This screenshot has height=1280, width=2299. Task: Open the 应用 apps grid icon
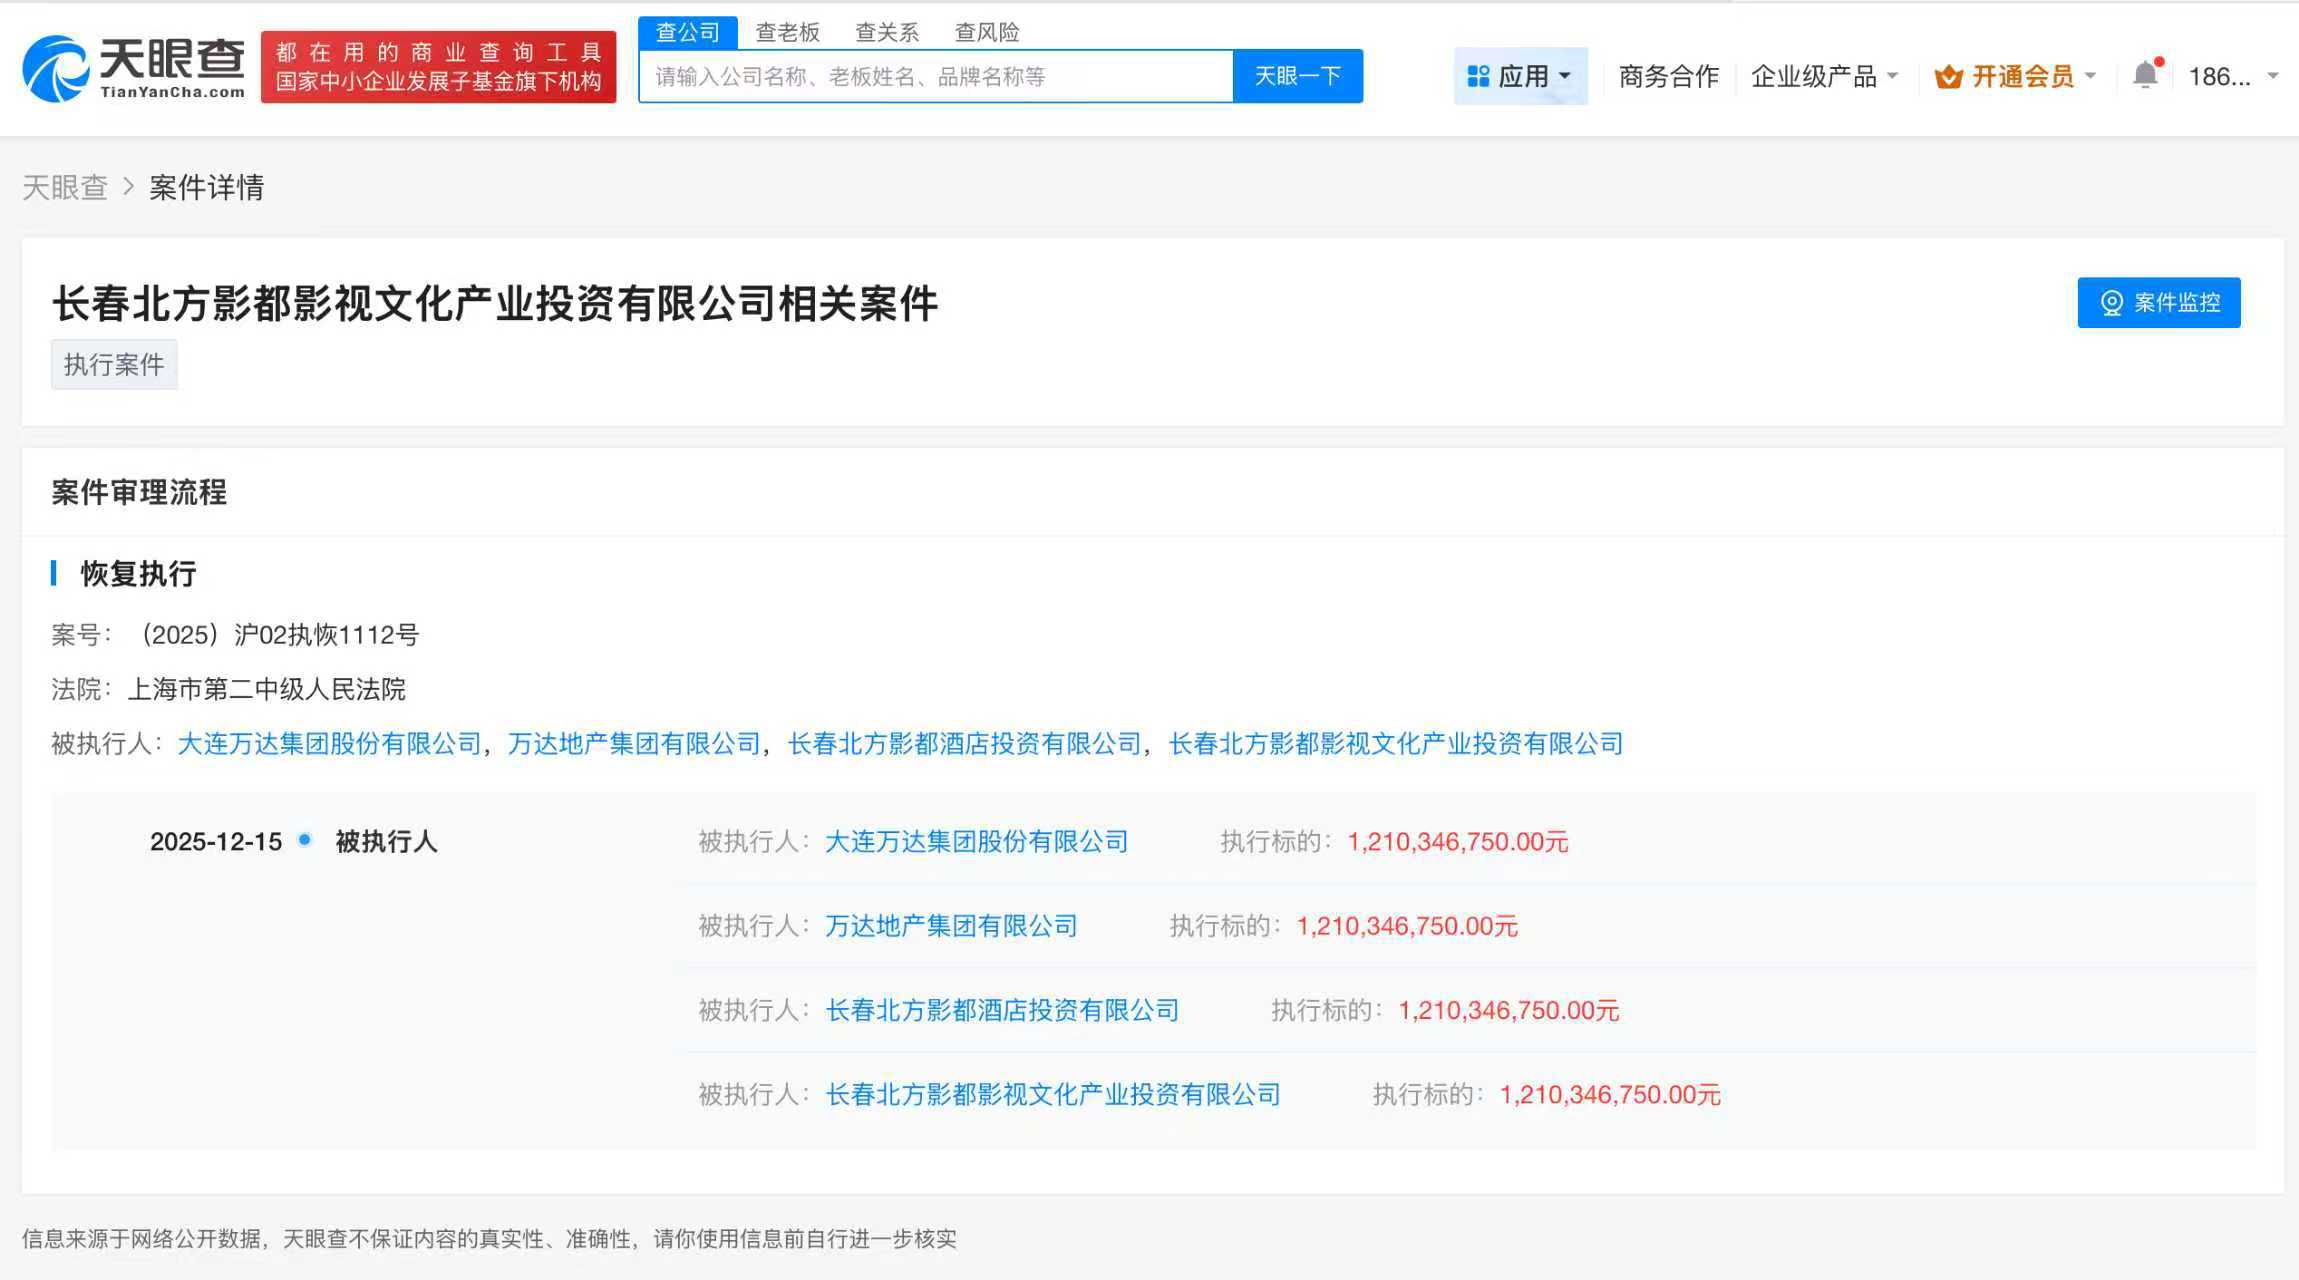pos(1478,75)
